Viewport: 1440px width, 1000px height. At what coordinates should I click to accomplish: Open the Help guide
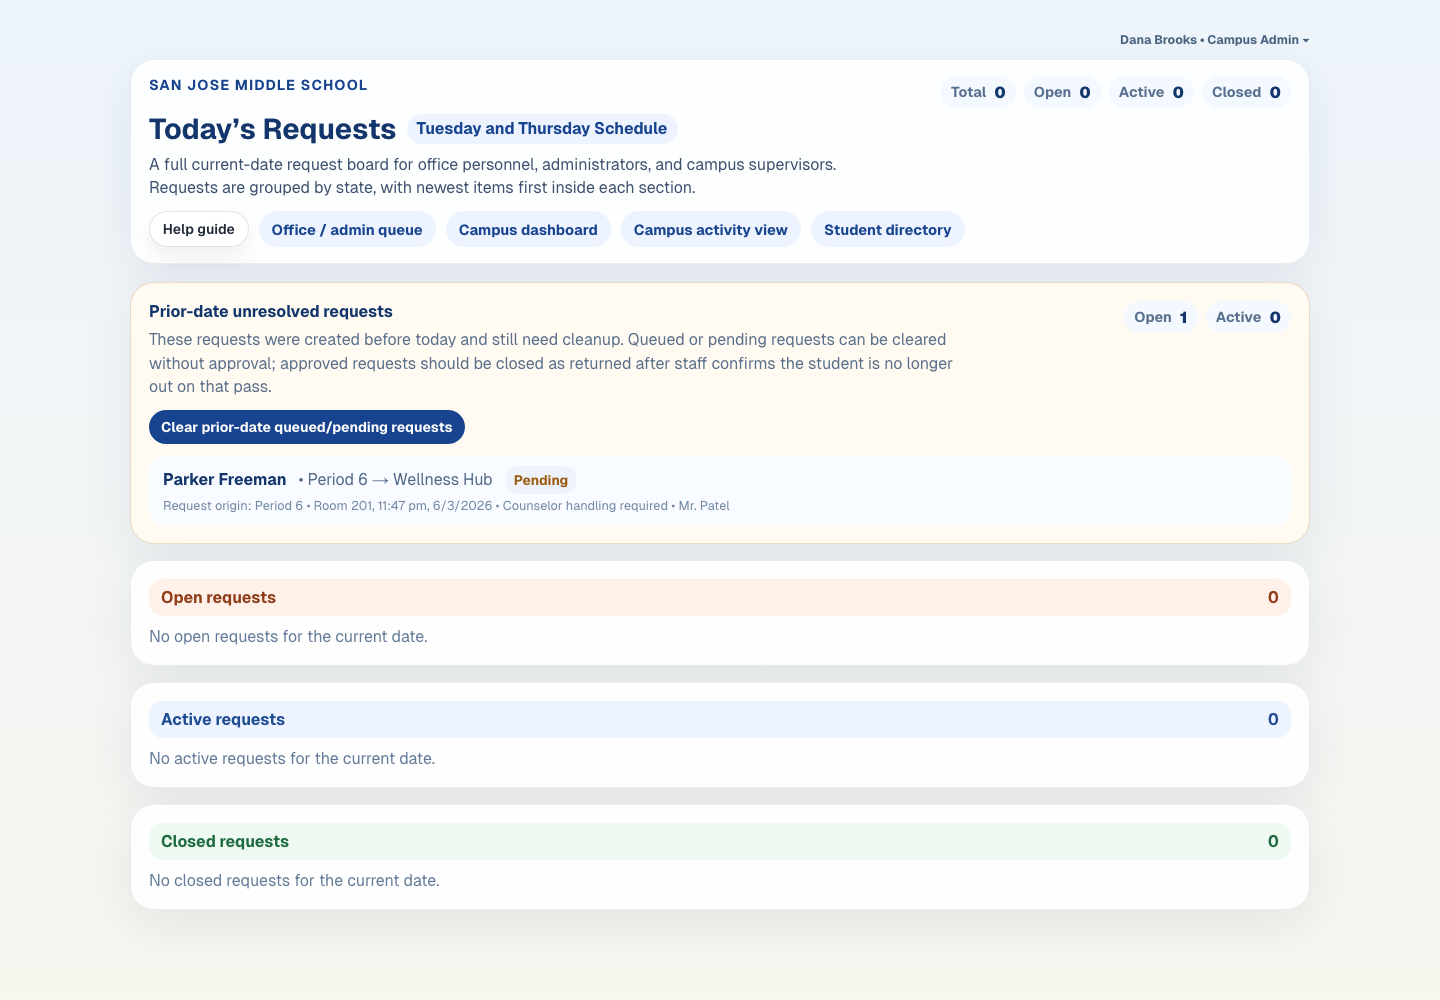coord(199,229)
